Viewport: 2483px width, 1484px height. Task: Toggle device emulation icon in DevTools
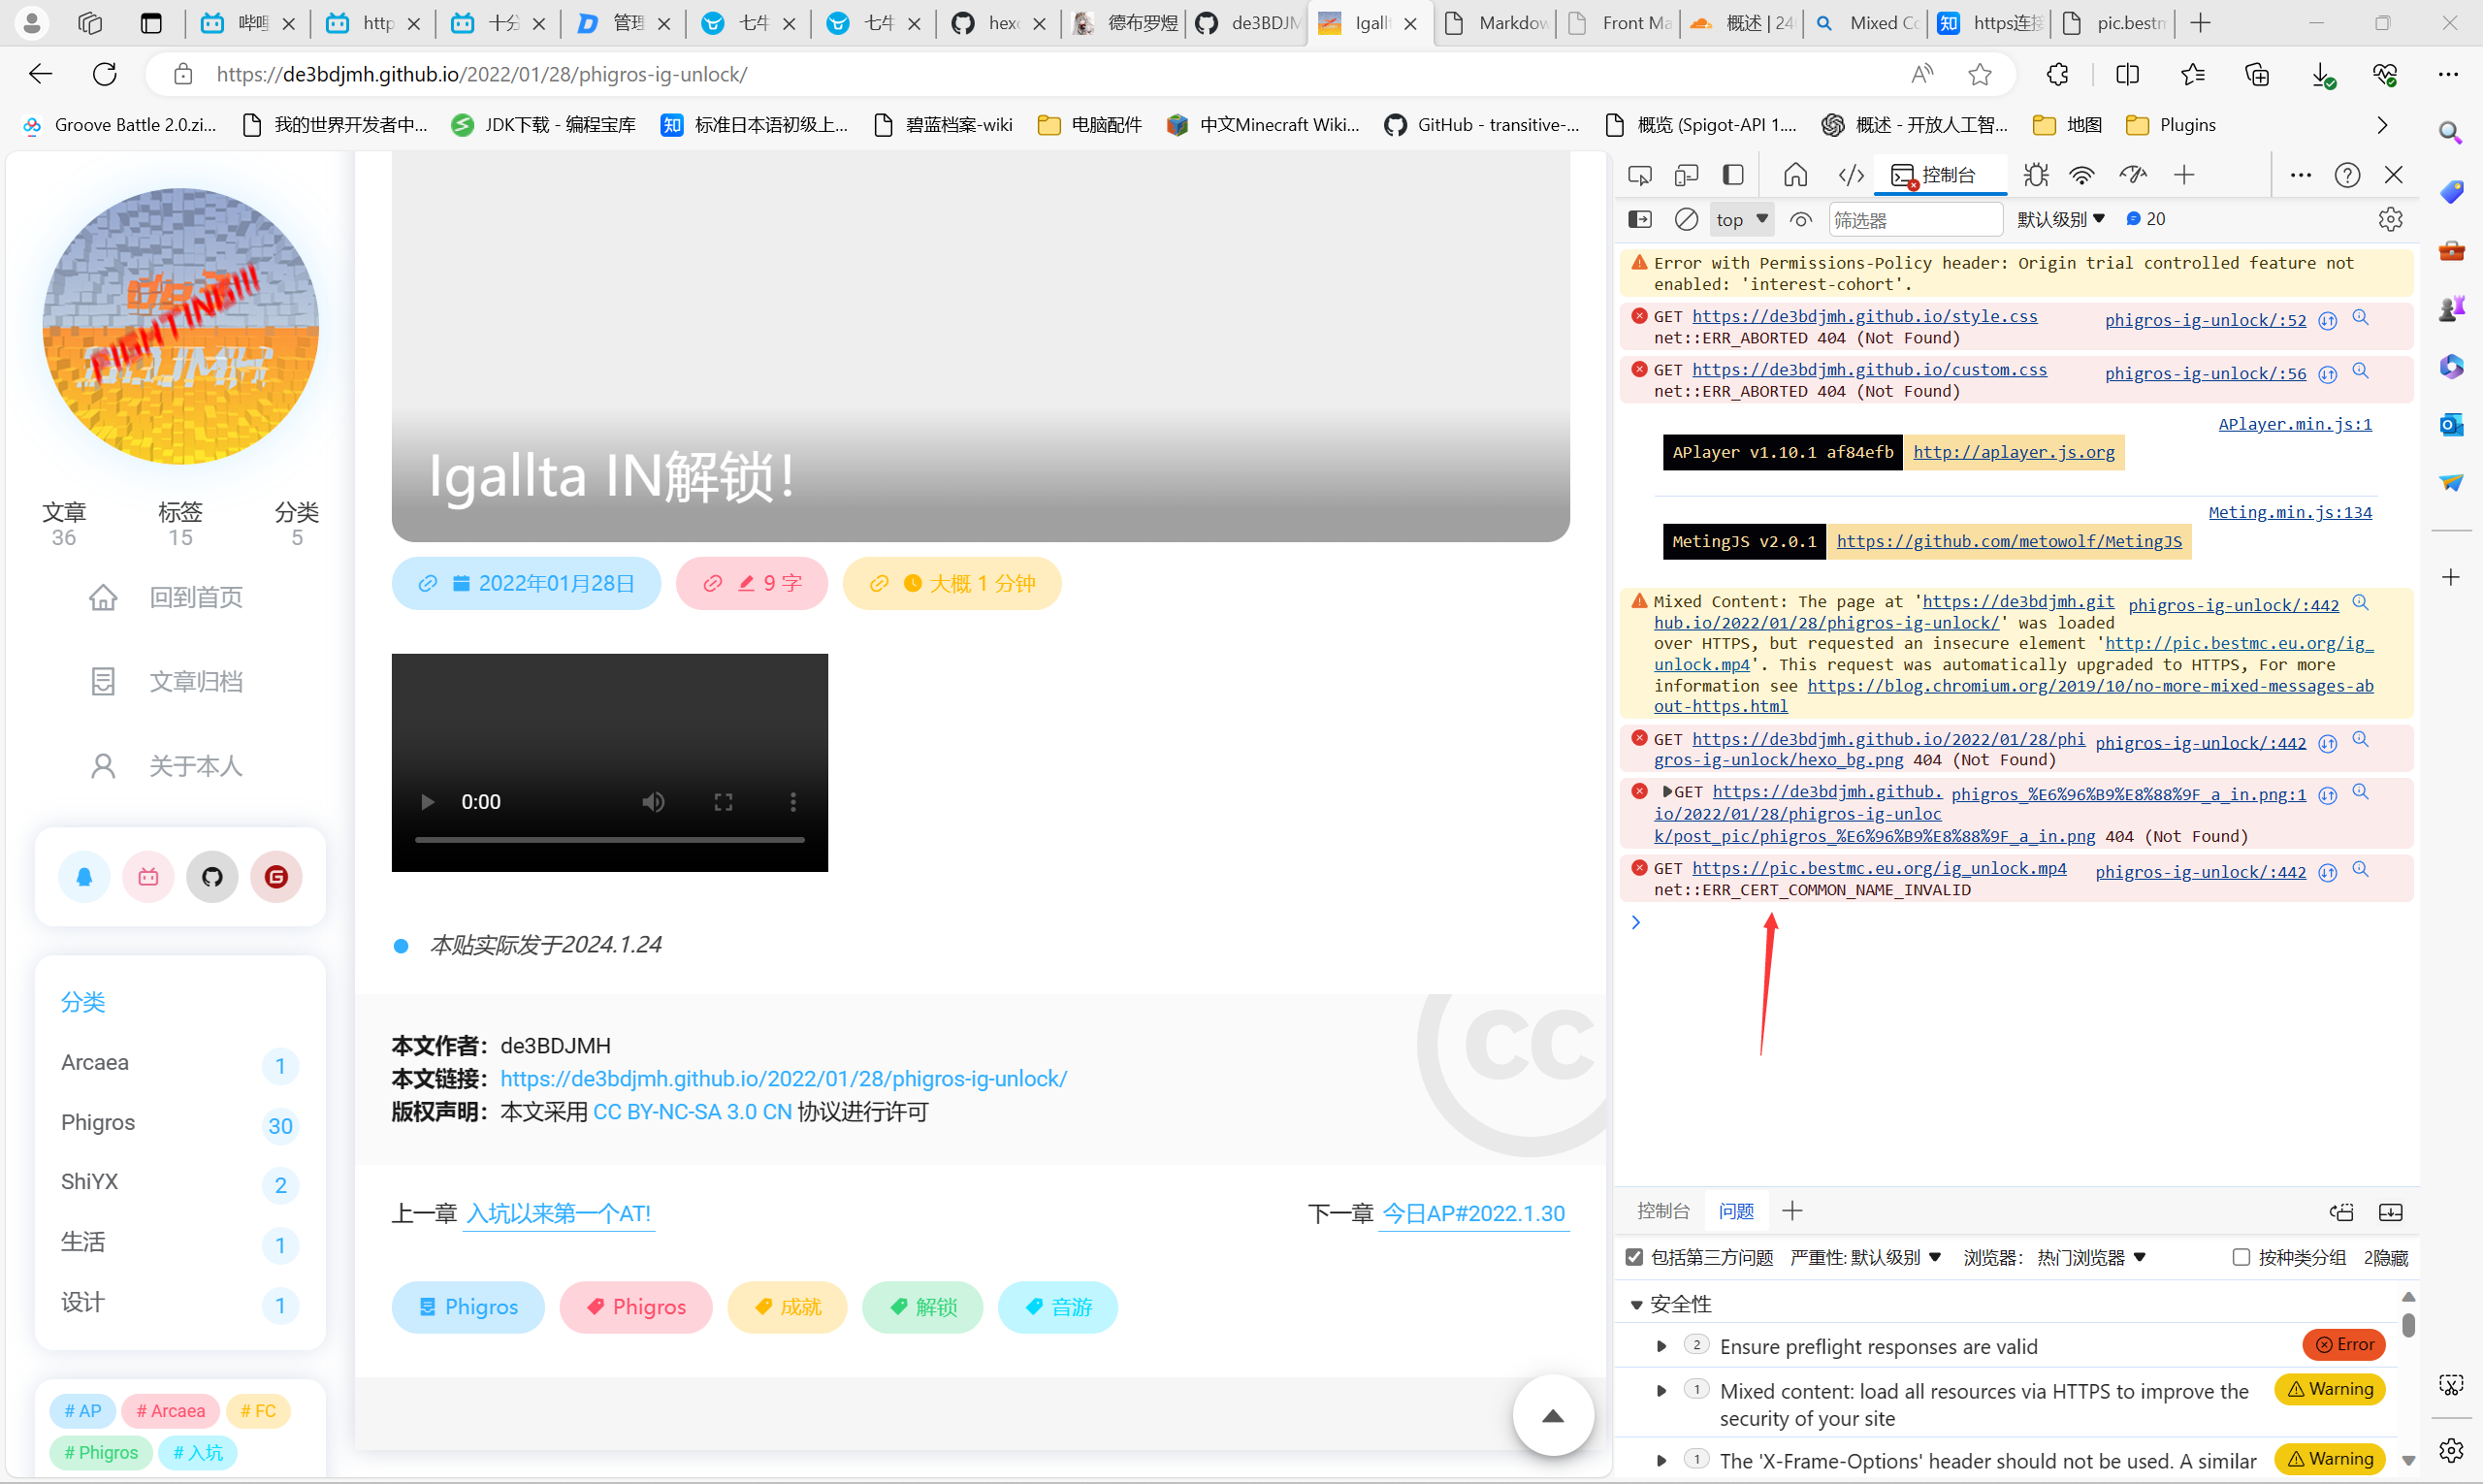coord(1686,175)
